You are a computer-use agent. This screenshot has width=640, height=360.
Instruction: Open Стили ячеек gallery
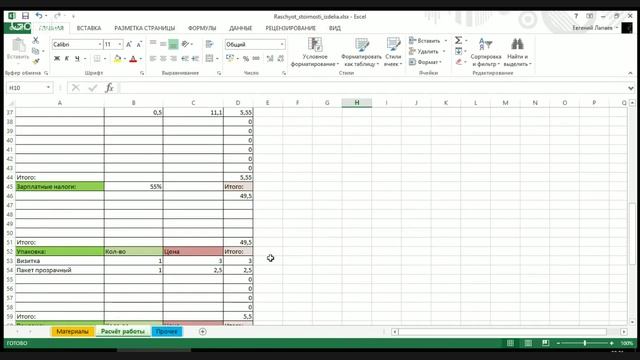(393, 52)
